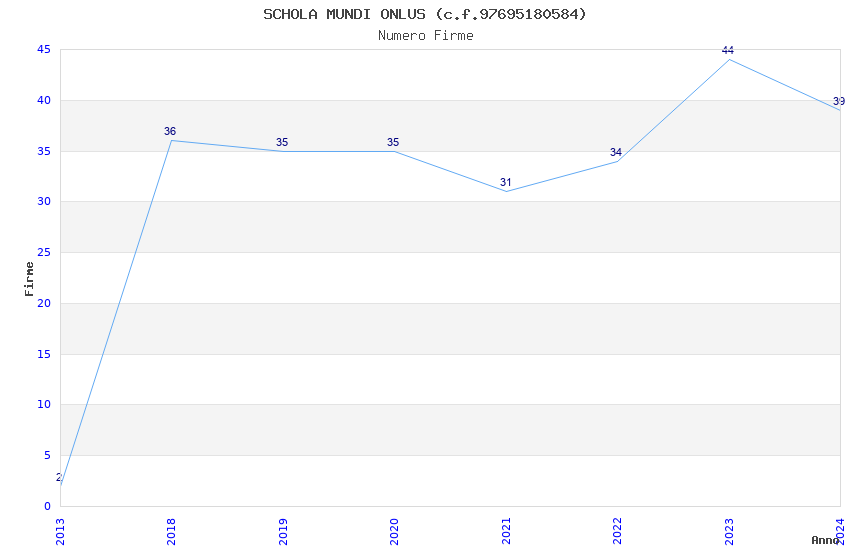Click the data value 31 above 2021

point(505,182)
